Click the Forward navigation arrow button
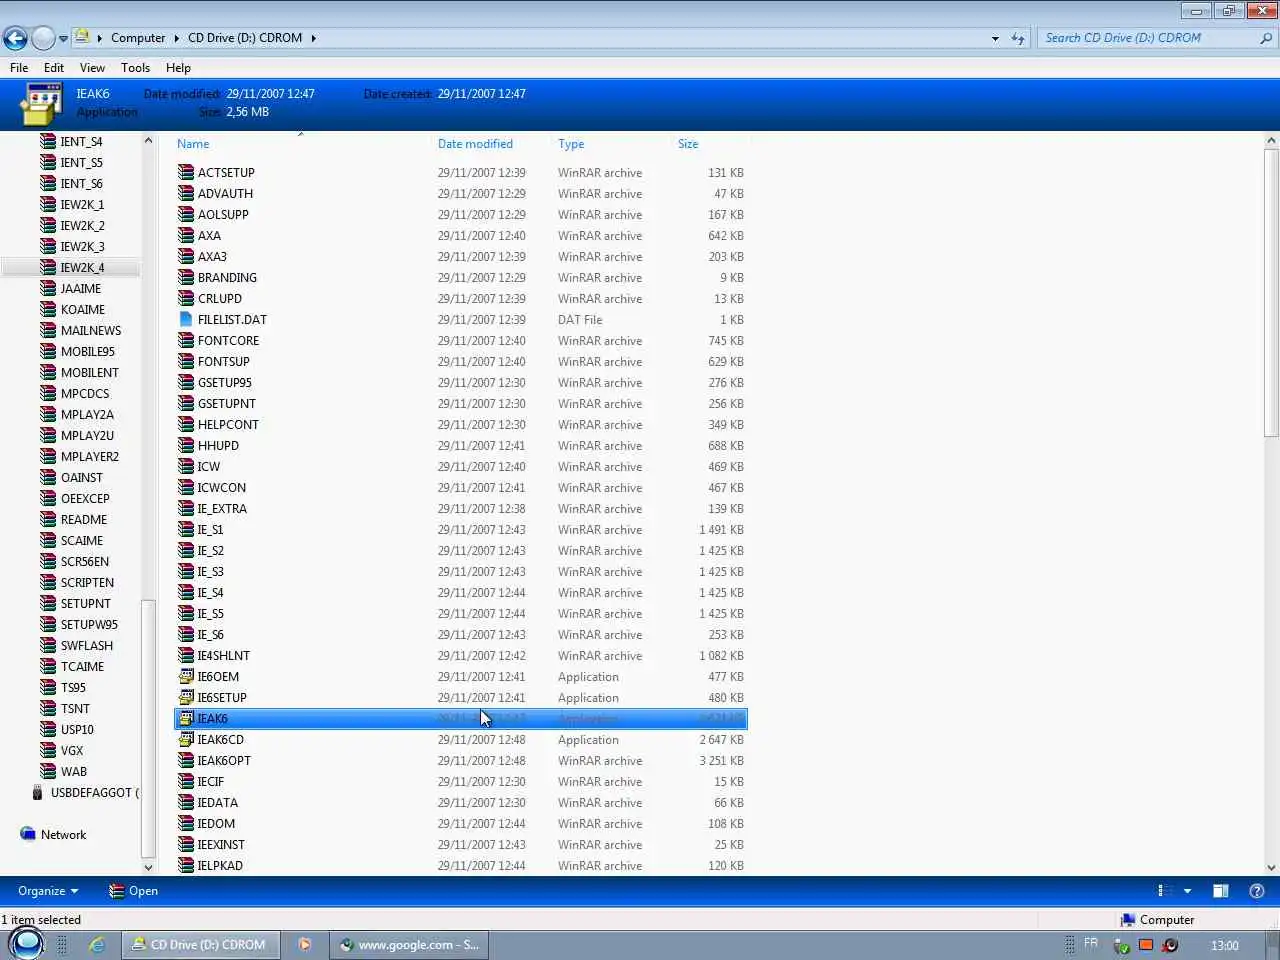 coord(43,38)
